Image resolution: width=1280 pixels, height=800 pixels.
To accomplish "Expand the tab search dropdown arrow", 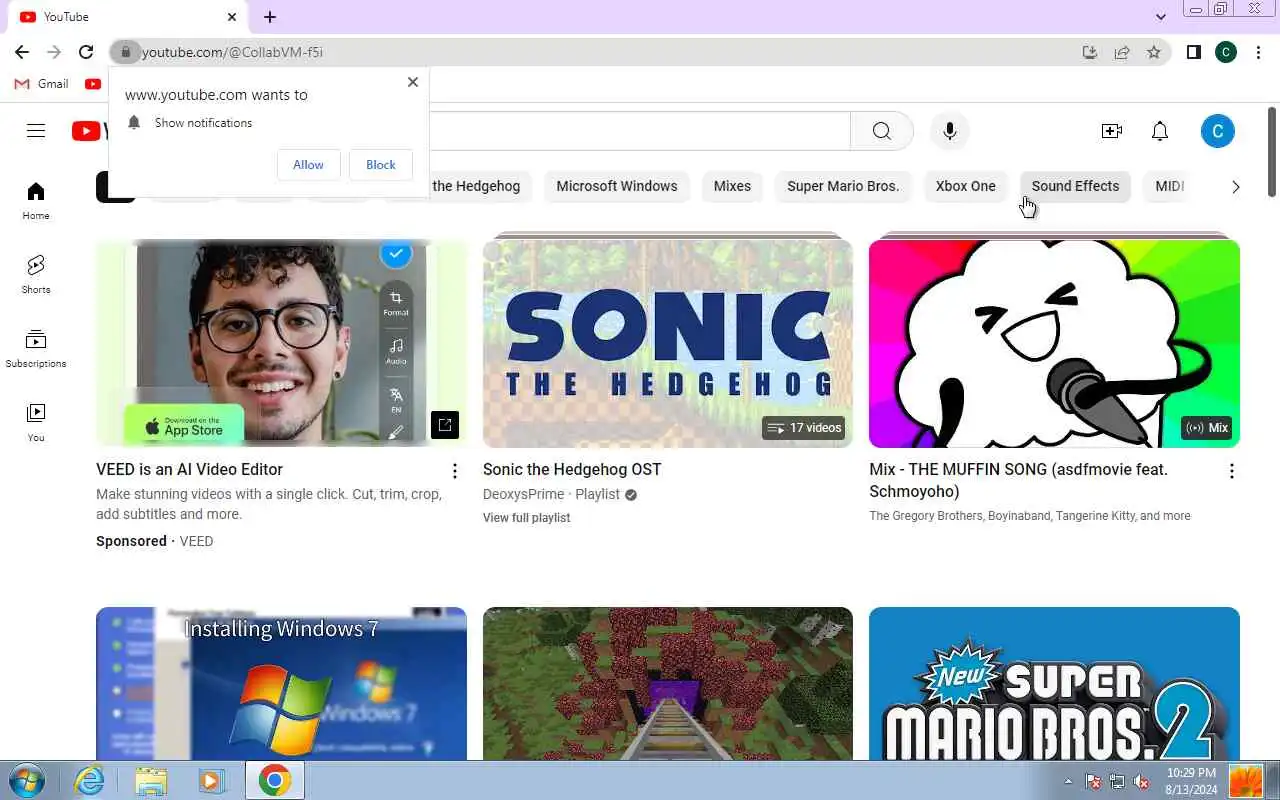I will 1161,17.
